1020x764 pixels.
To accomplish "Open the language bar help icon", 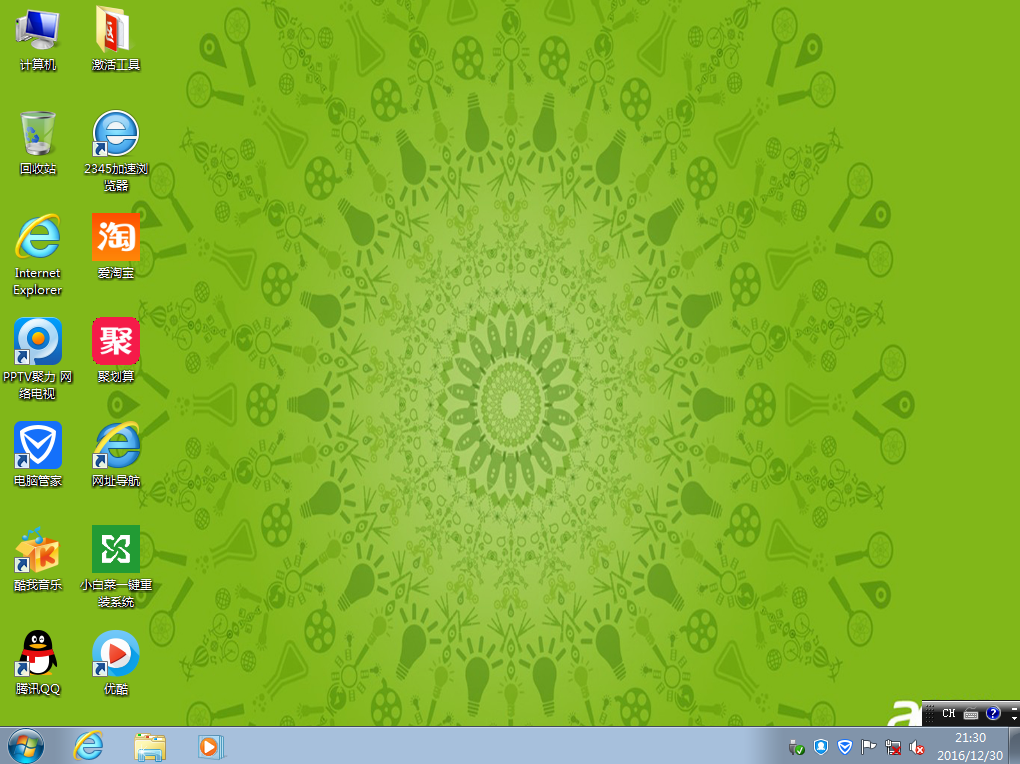I will pos(993,713).
